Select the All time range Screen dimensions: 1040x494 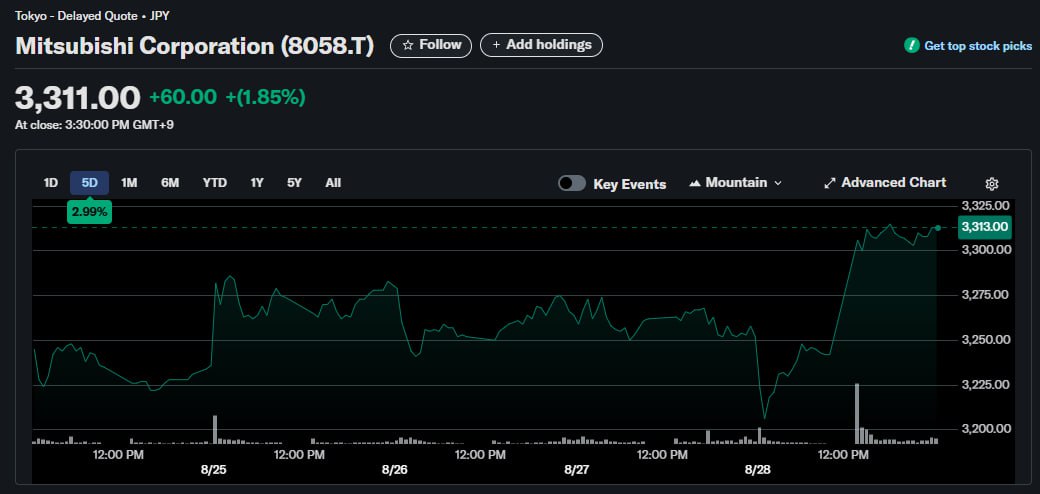[x=333, y=183]
